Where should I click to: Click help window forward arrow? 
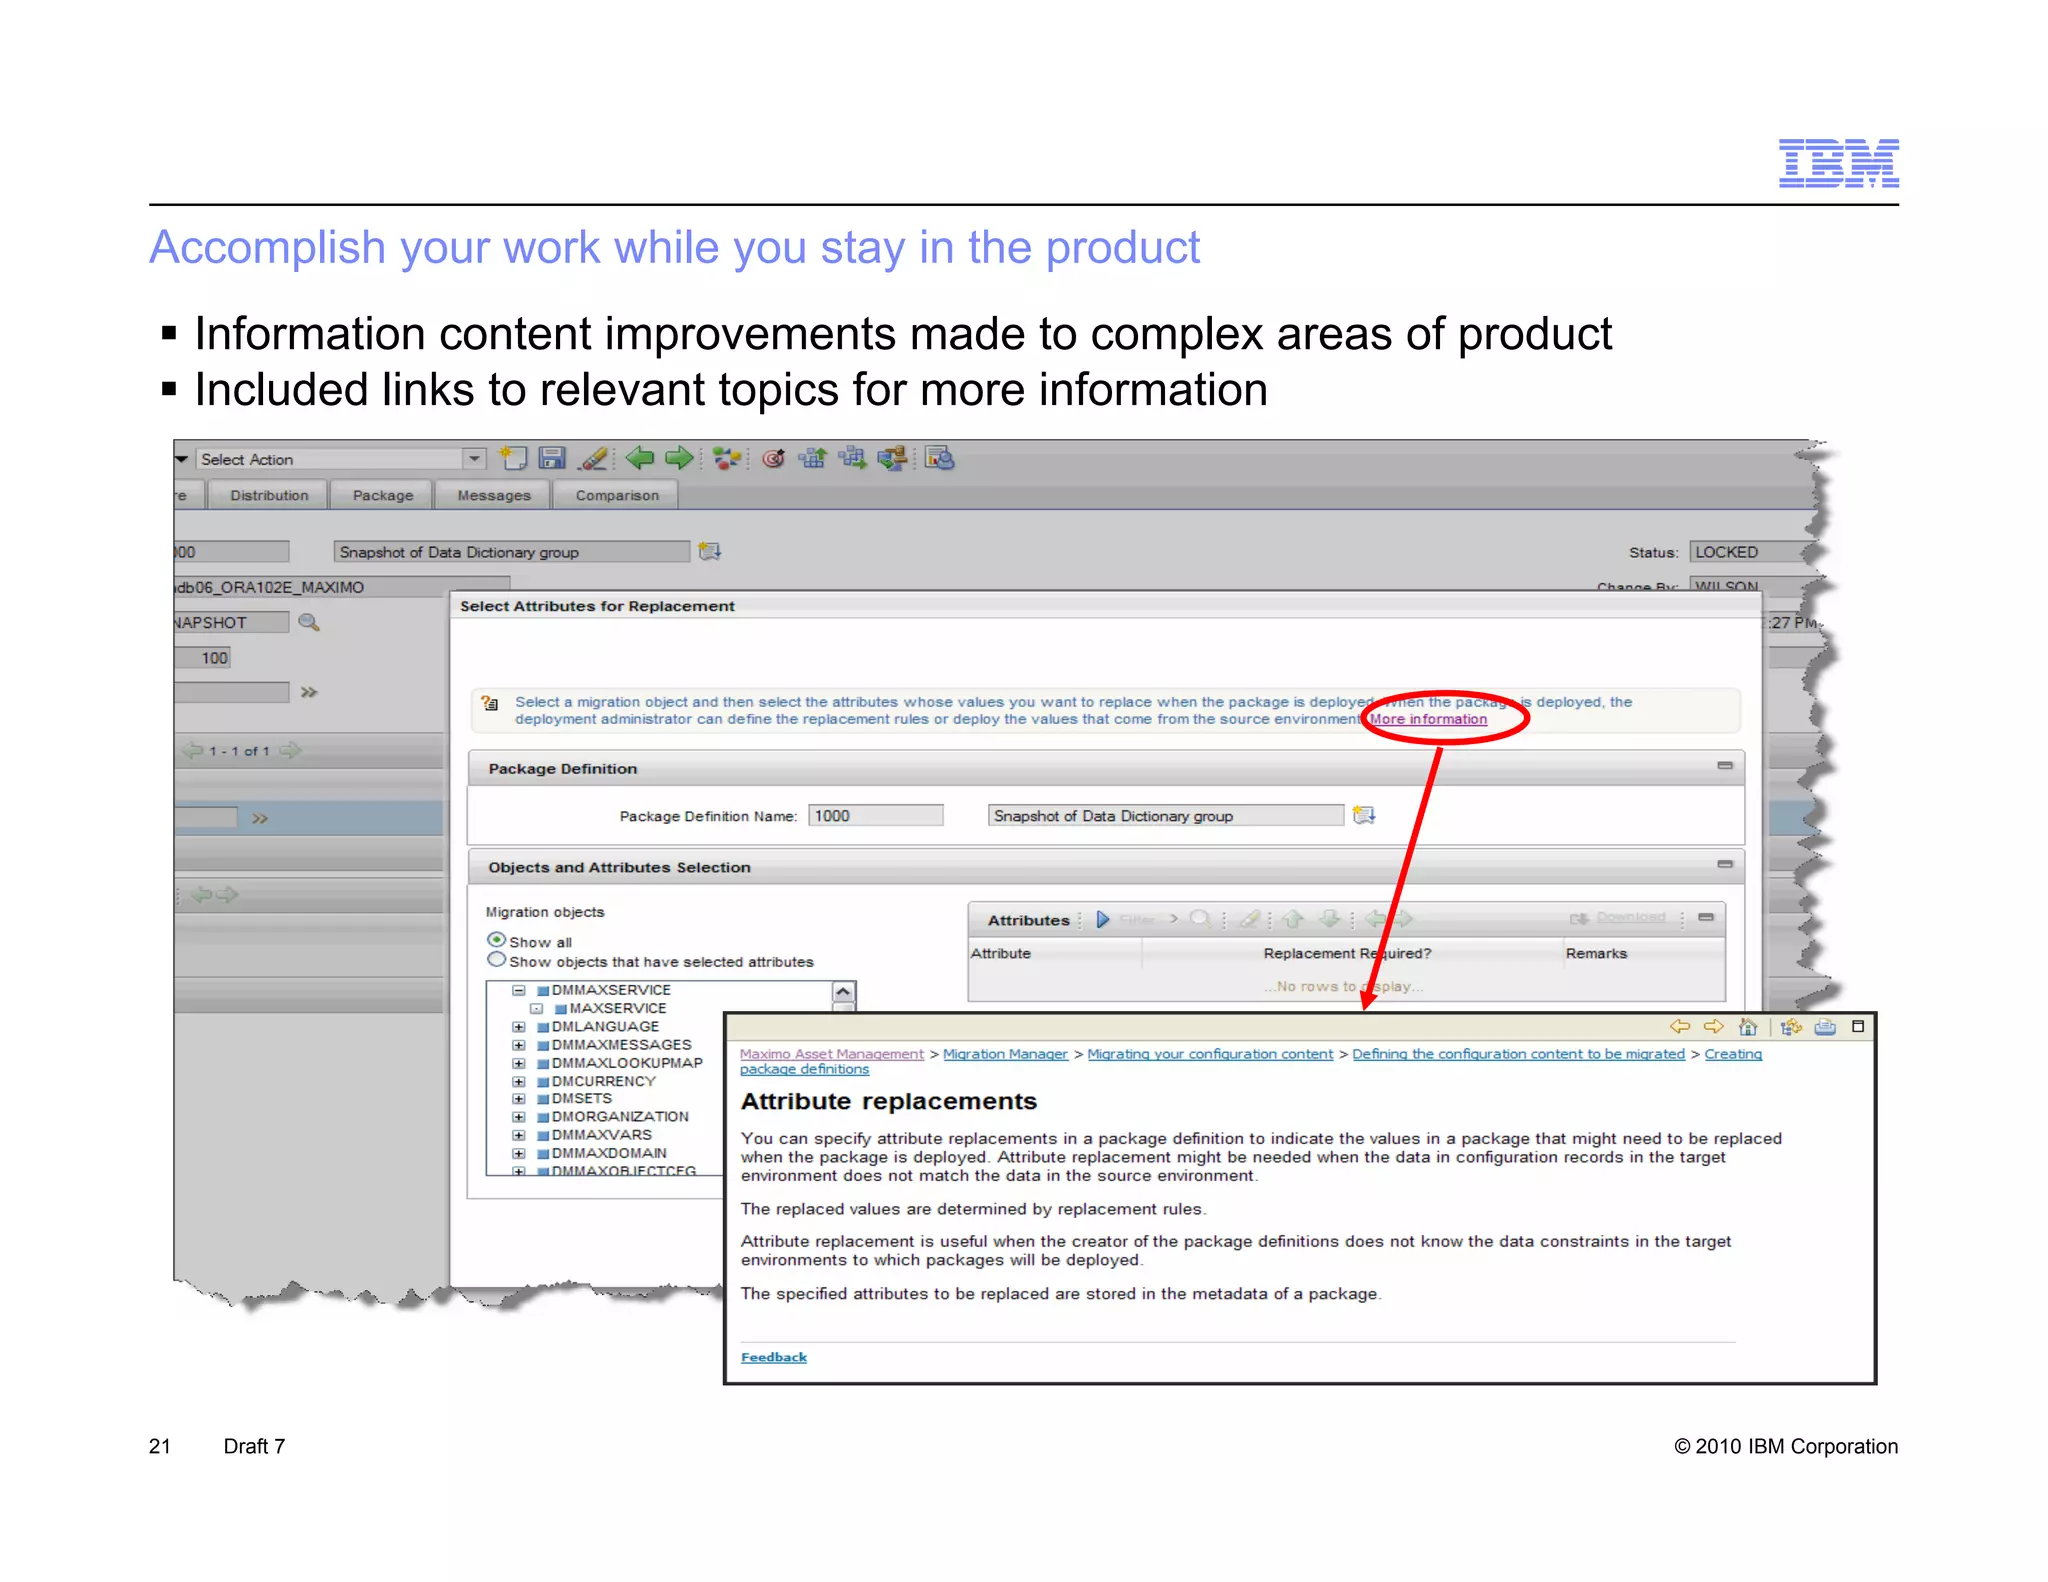pyautogui.click(x=1714, y=1027)
